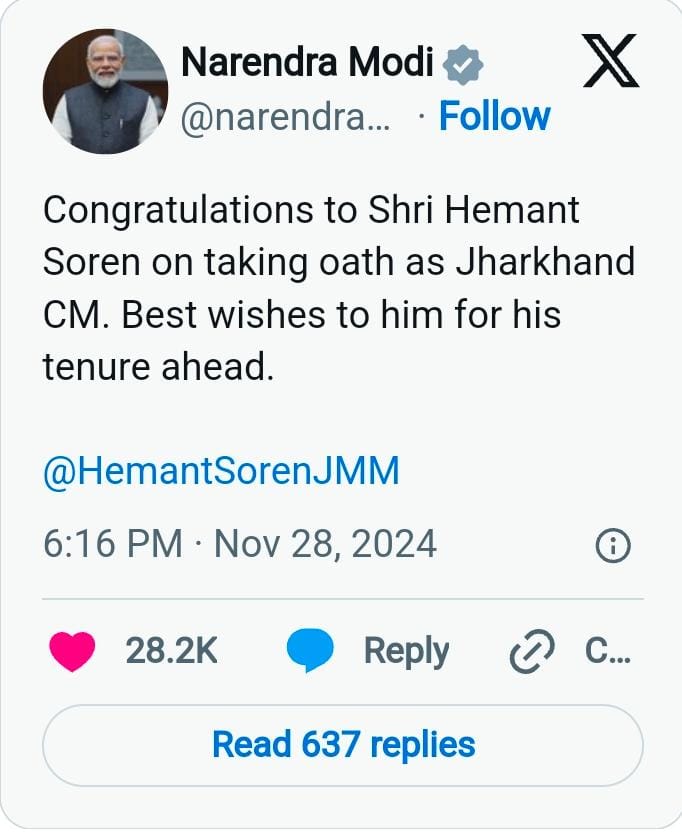Click the word Jharkhand in the post

pos(545,262)
